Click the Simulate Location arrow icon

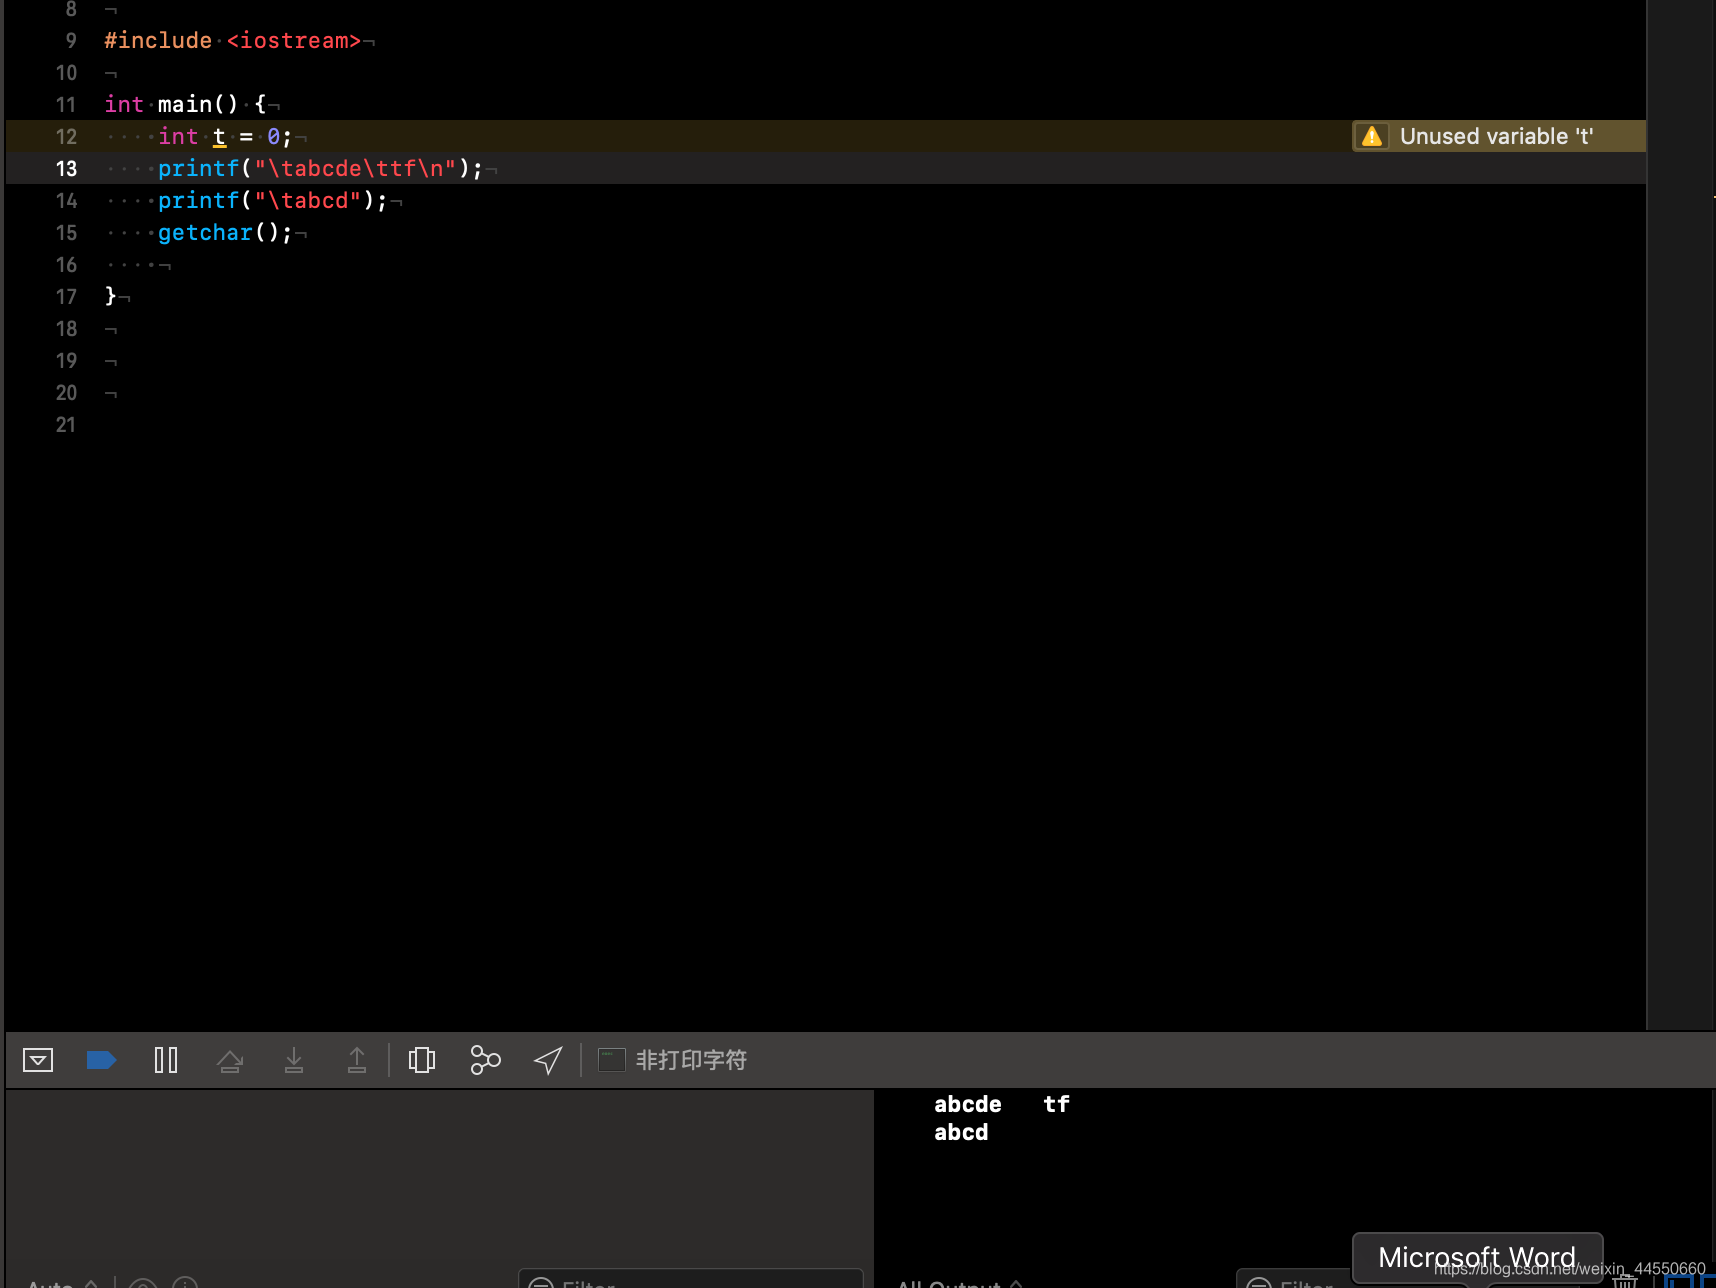click(x=548, y=1060)
